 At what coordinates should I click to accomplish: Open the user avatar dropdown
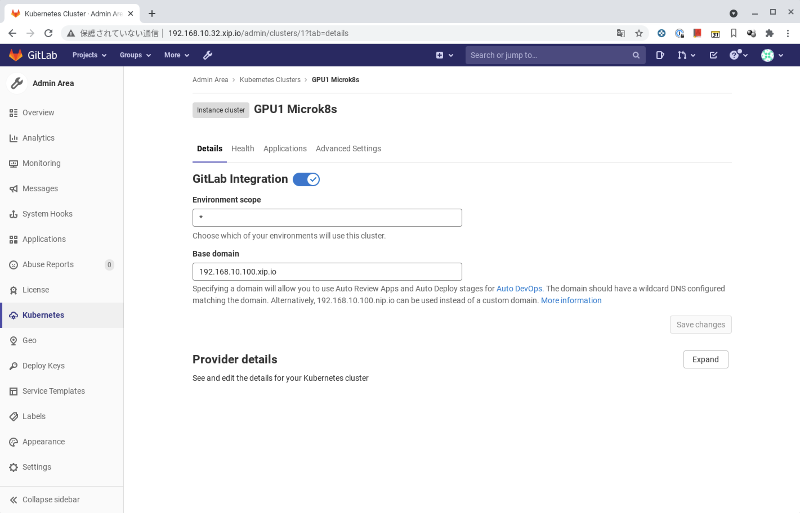[771, 55]
